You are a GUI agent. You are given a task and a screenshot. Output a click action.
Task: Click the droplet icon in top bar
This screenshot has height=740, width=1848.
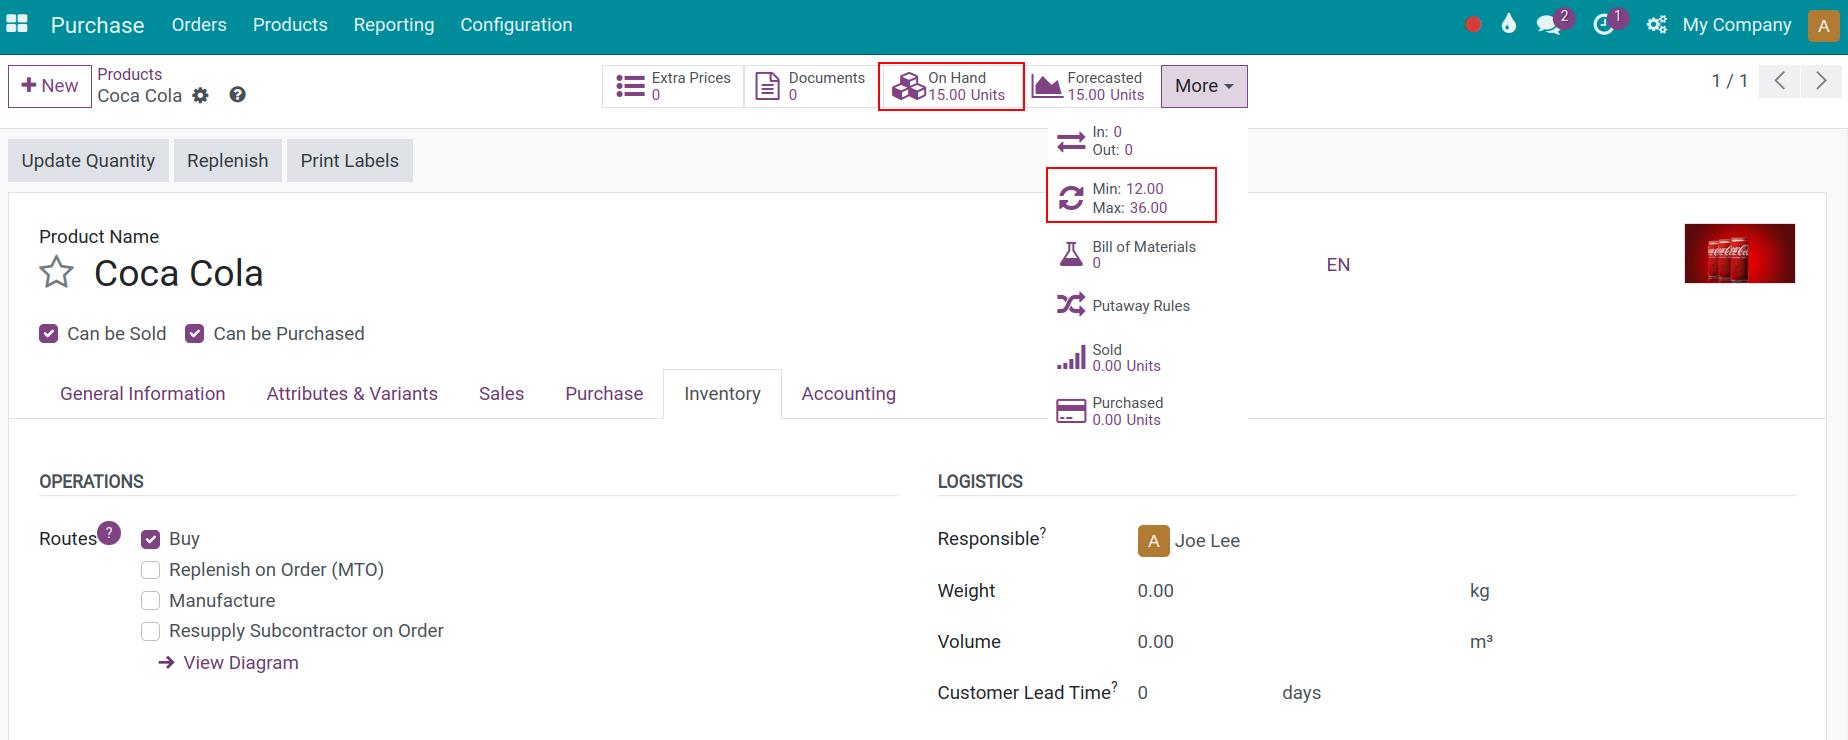[1509, 25]
